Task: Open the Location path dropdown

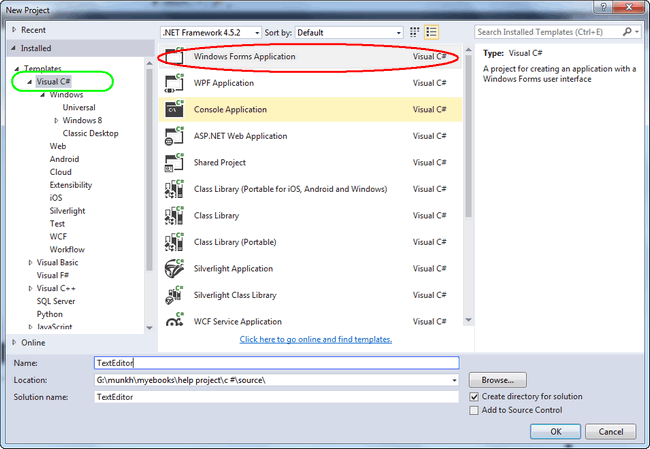Action: coord(454,380)
